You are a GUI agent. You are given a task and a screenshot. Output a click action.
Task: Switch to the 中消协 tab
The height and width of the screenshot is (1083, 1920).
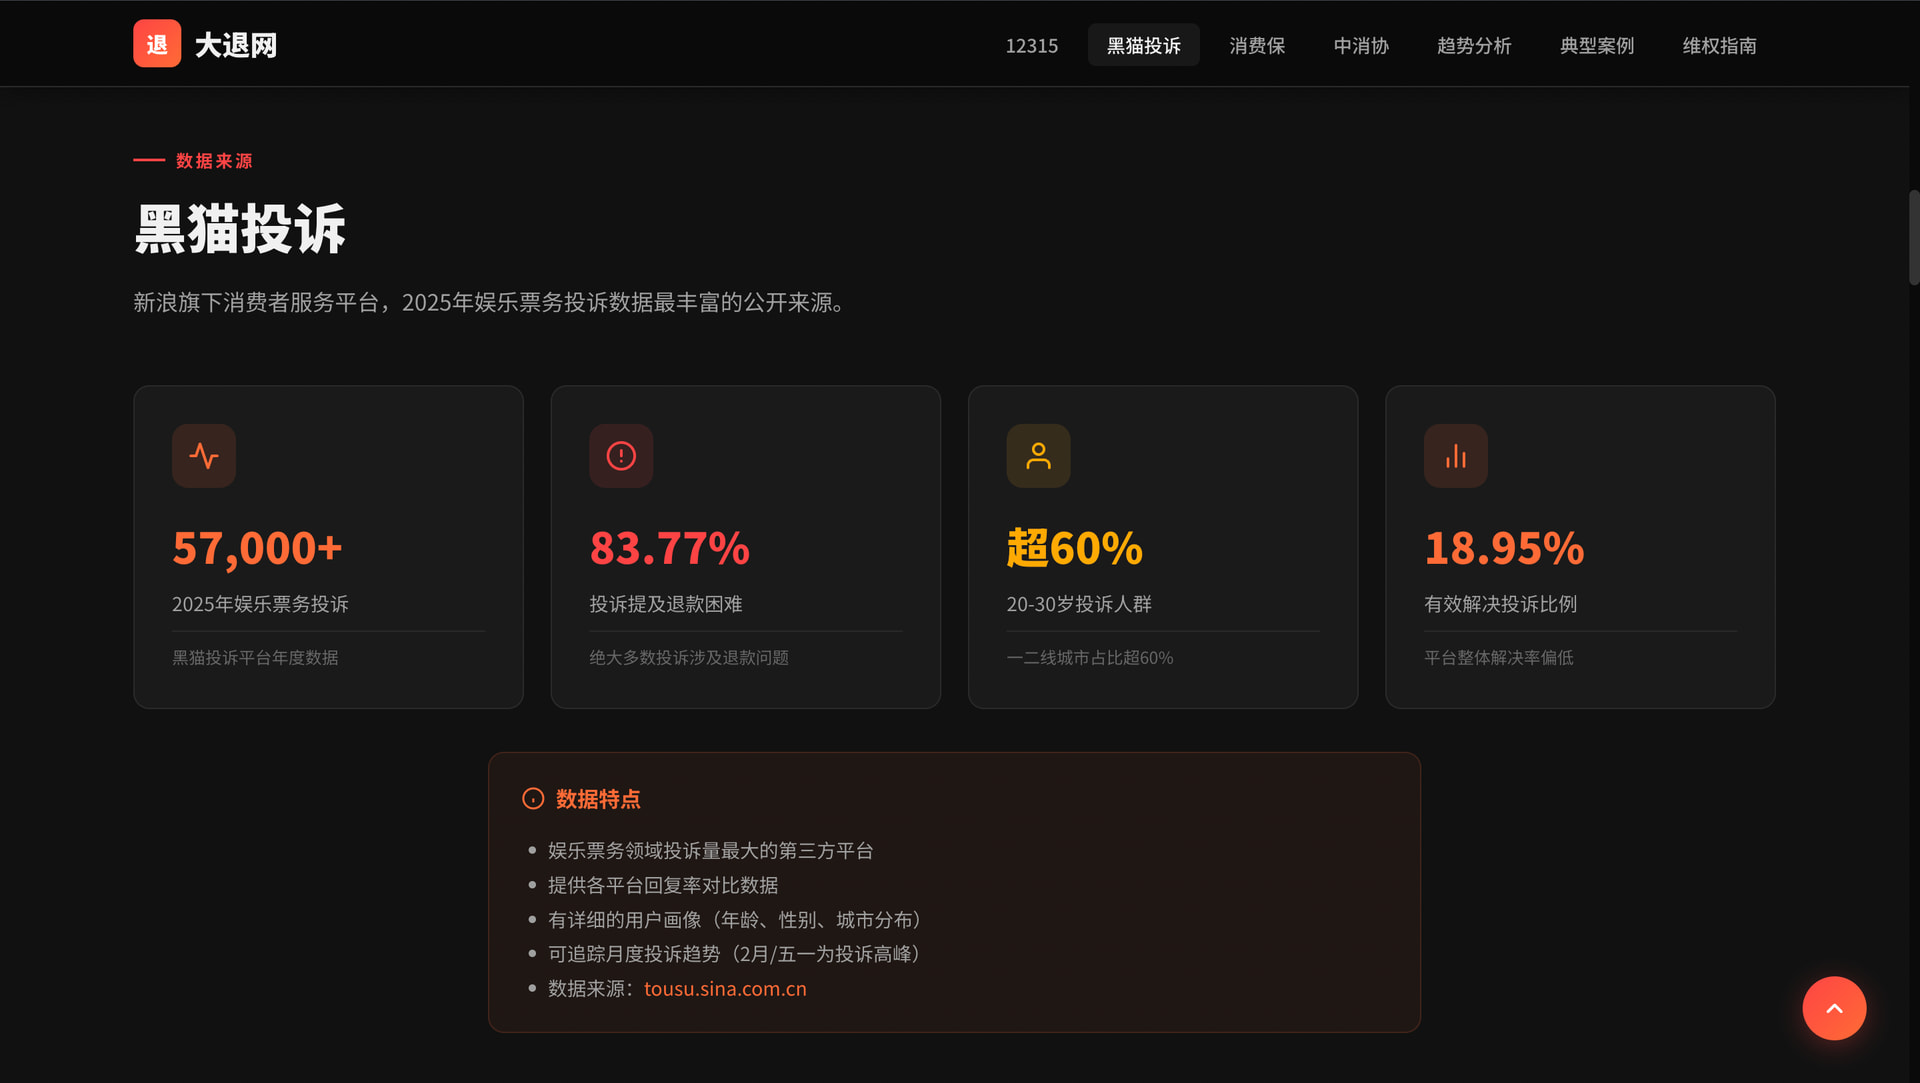(1361, 46)
